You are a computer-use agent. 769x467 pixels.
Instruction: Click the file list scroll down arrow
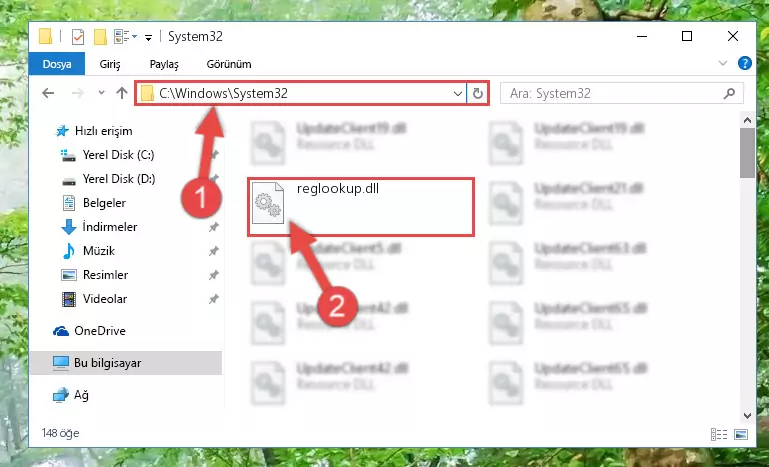[x=747, y=416]
